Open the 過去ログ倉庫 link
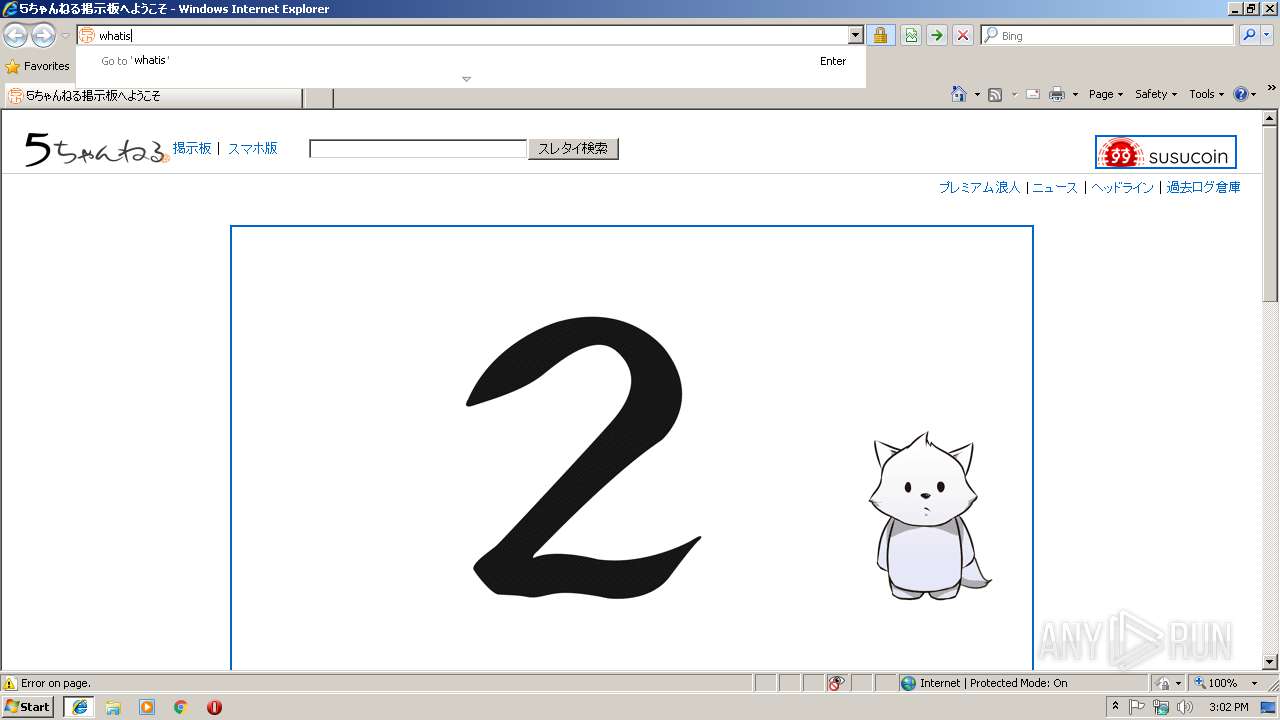This screenshot has height=720, width=1280. (1203, 187)
